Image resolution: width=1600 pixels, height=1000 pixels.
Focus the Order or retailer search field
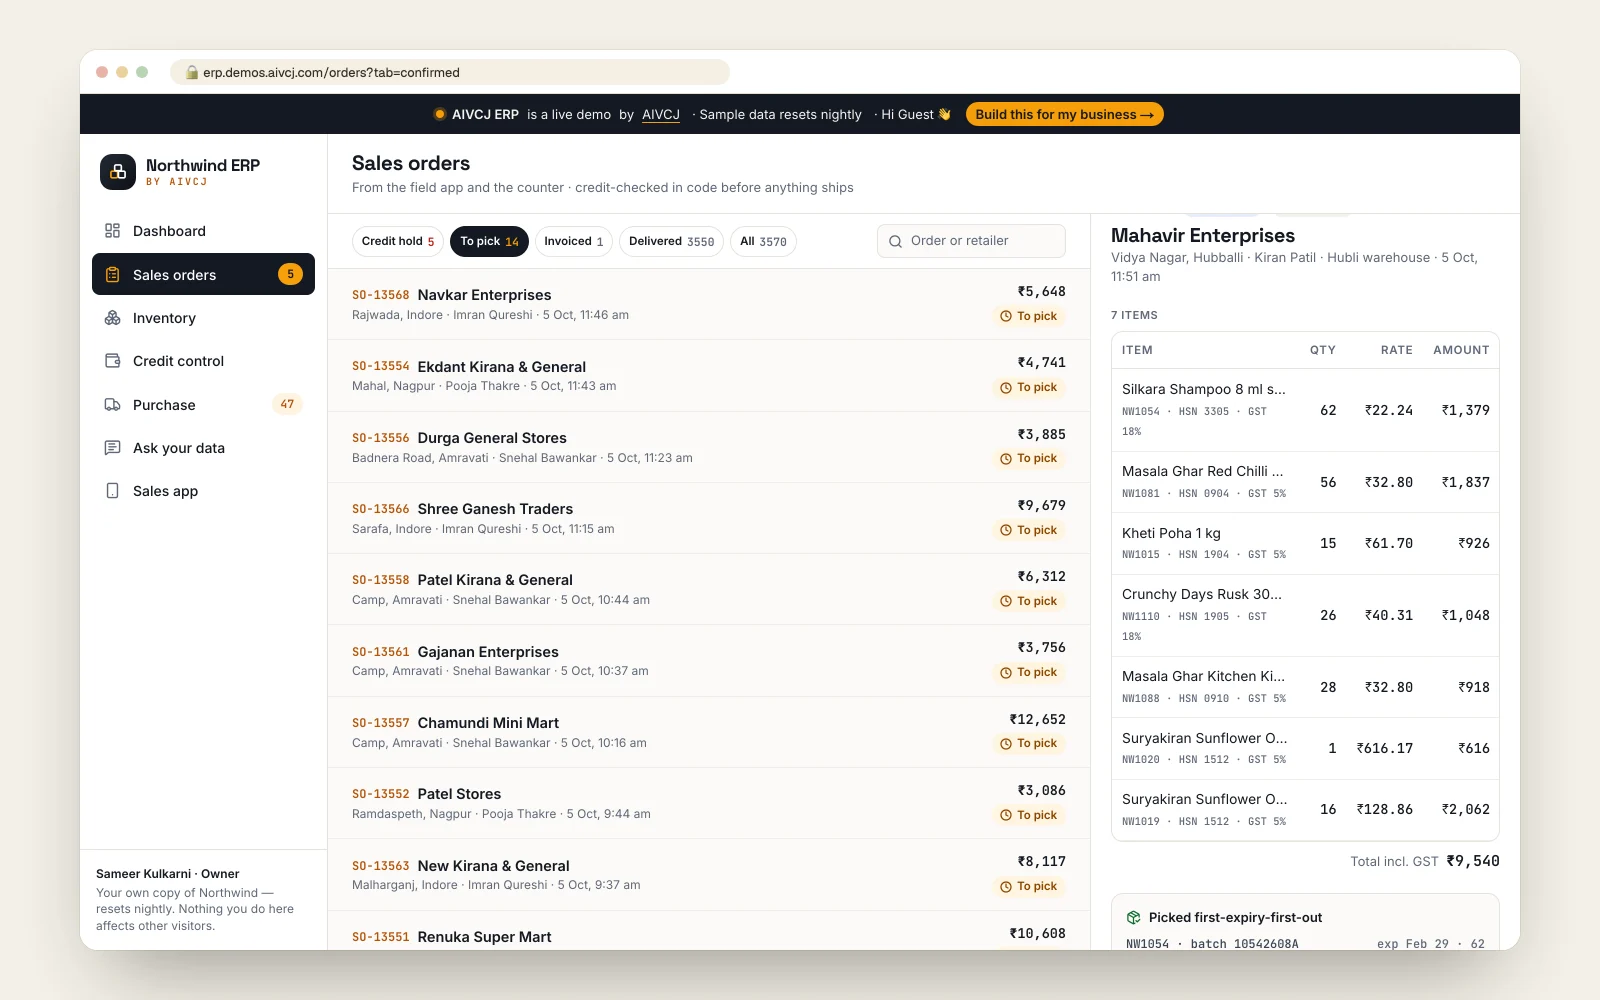pos(971,241)
